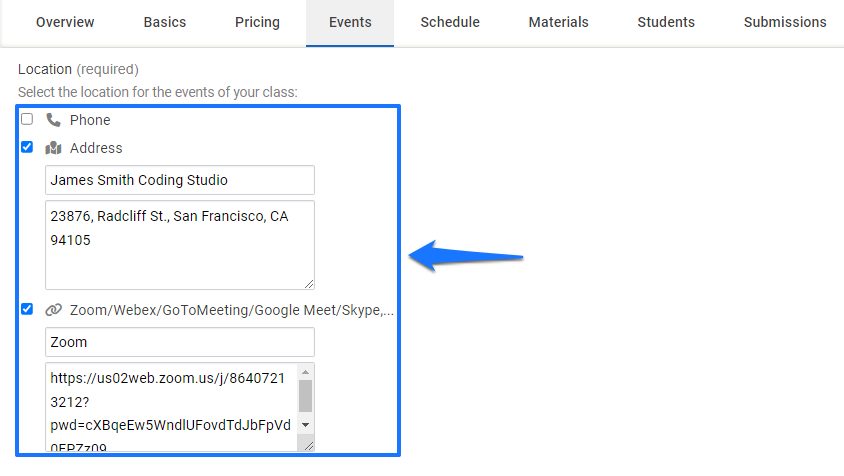This screenshot has width=844, height=476.
Task: Click the URL textarea scroll up arrow
Action: point(306,372)
